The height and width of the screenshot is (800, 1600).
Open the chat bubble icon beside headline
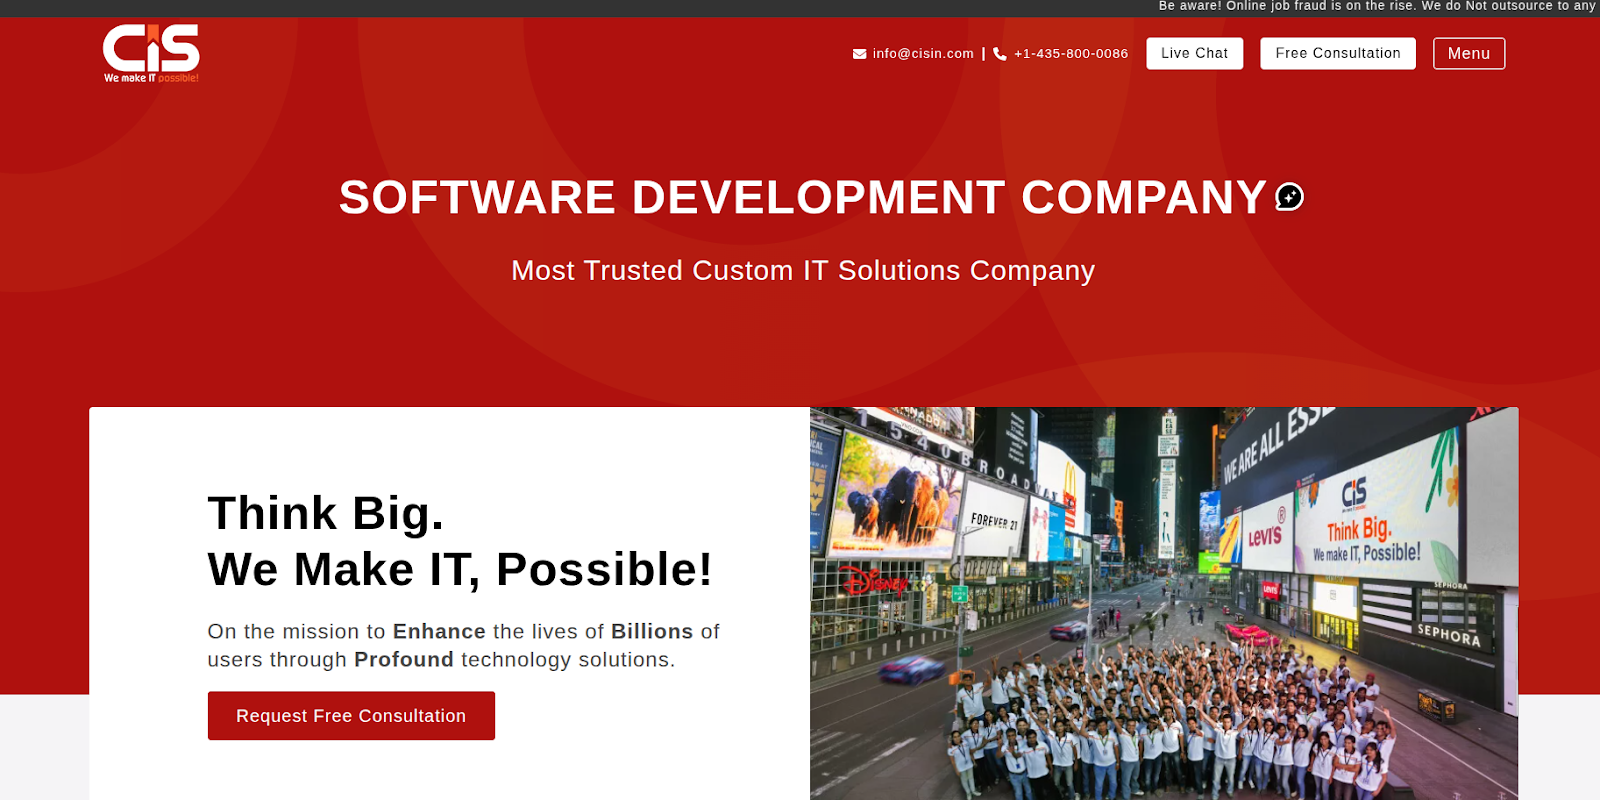click(1289, 197)
